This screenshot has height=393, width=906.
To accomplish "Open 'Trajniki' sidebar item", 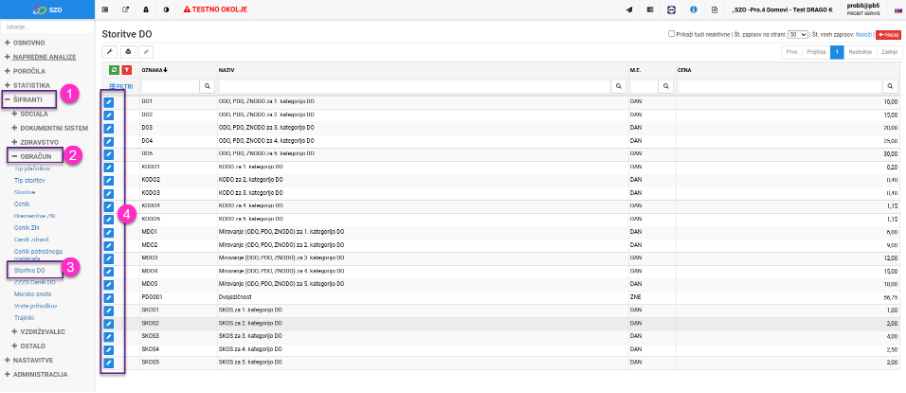I will 25,318.
